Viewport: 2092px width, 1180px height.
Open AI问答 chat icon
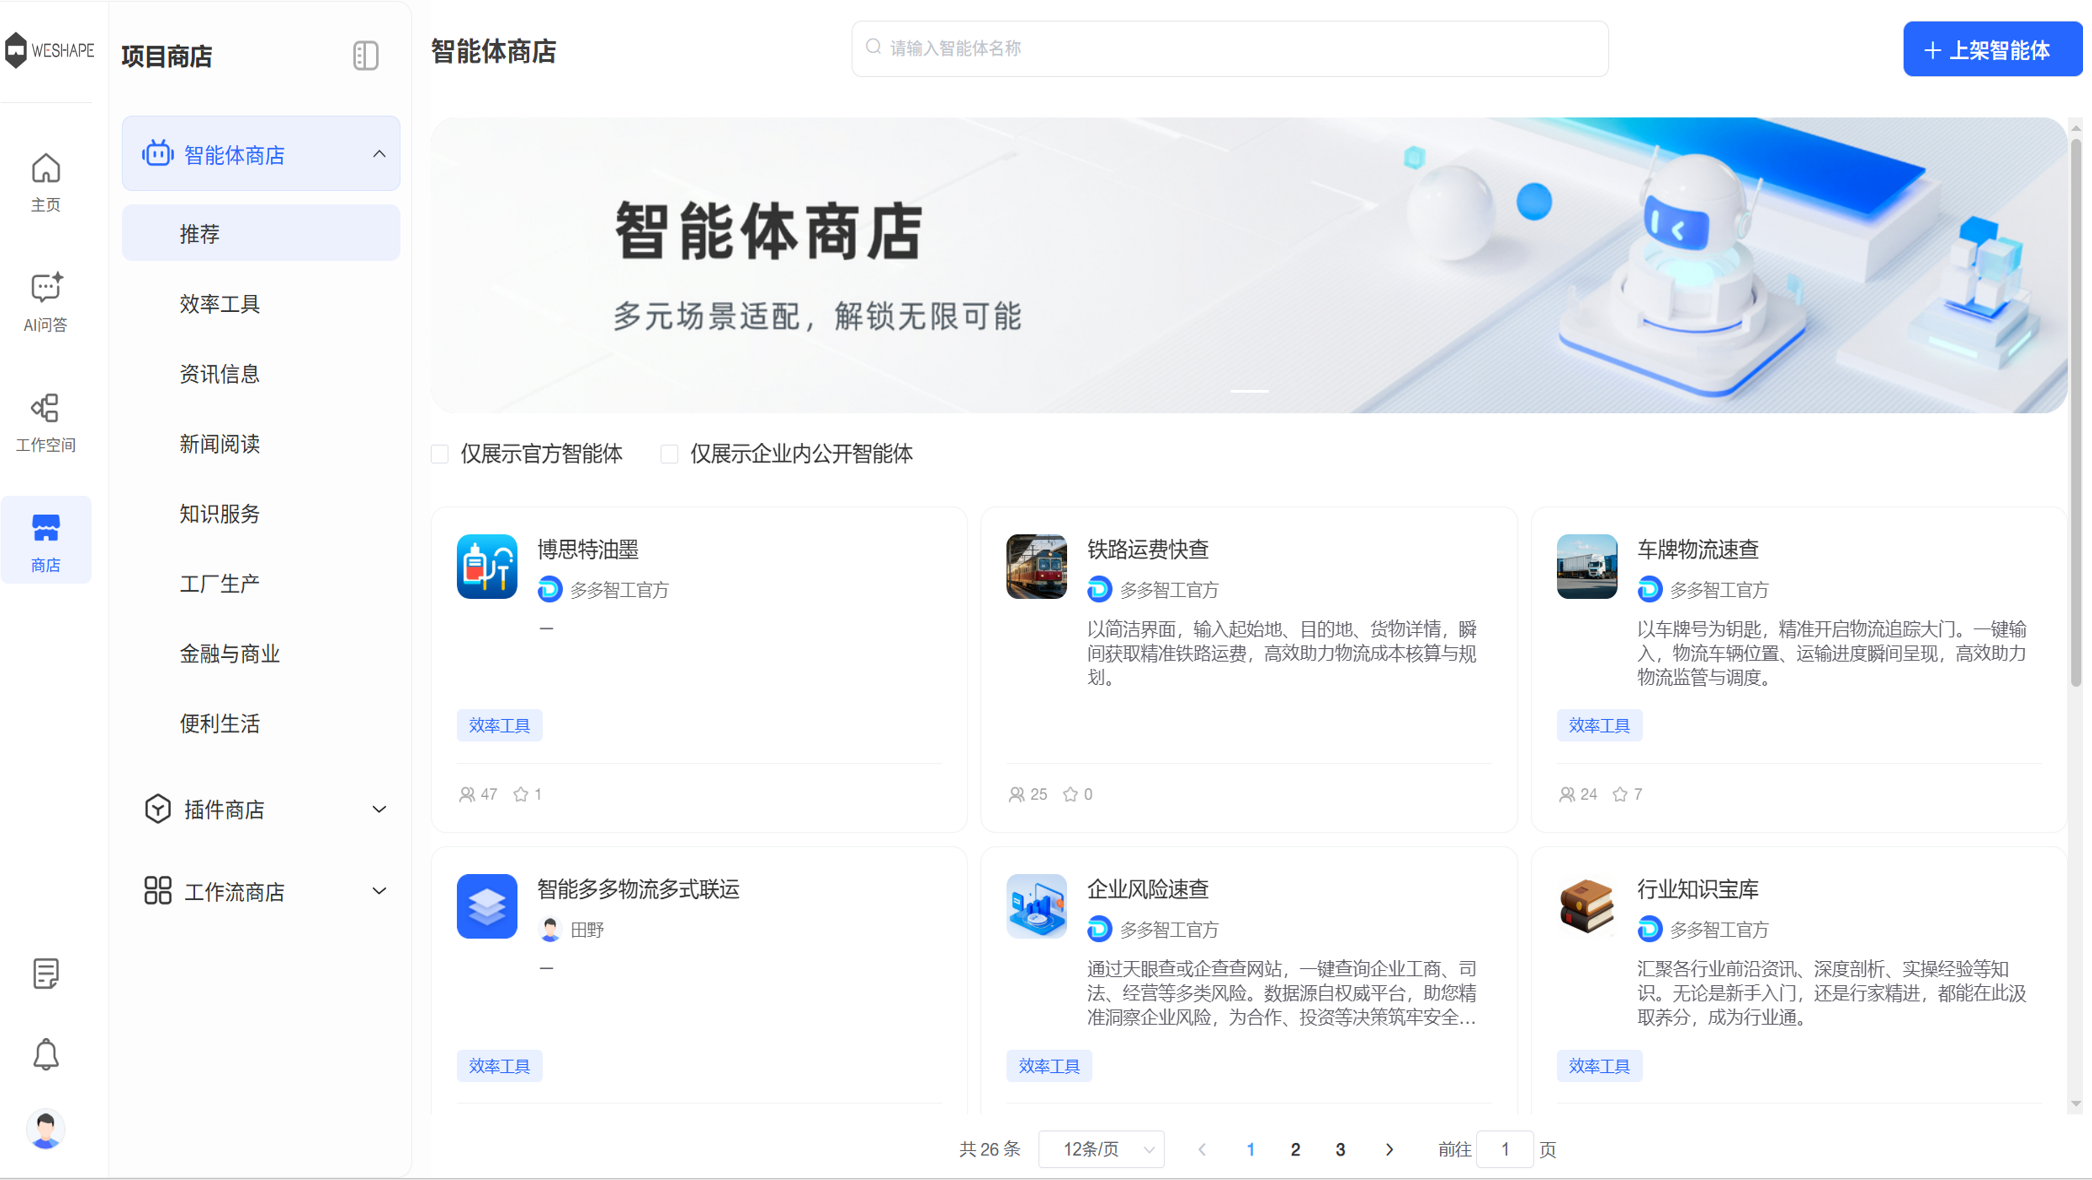tap(45, 288)
